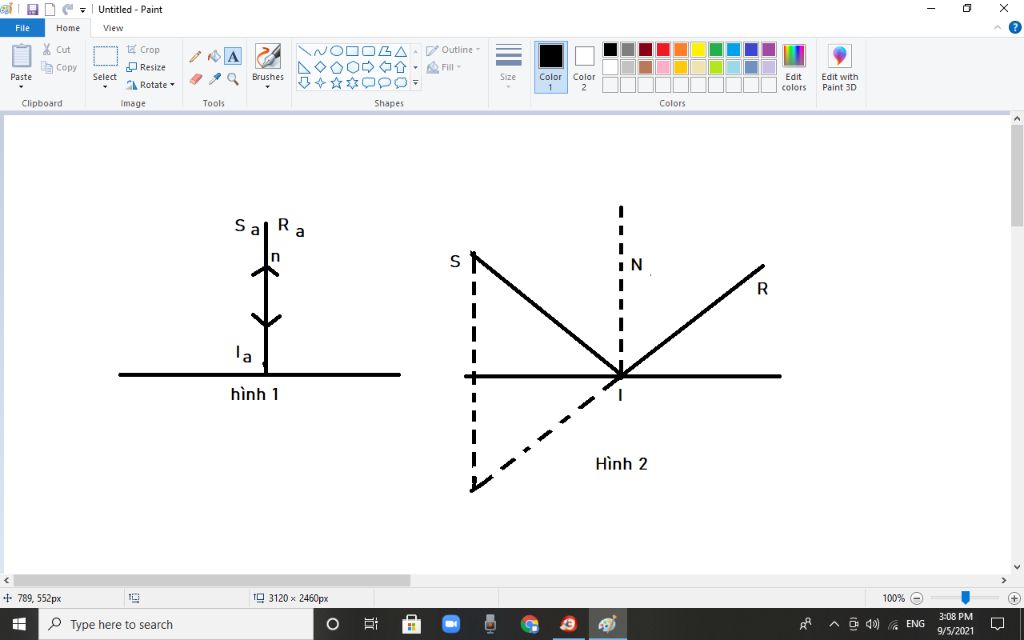The width and height of the screenshot is (1024, 640).
Task: Pick the red color swatch
Action: click(x=663, y=50)
